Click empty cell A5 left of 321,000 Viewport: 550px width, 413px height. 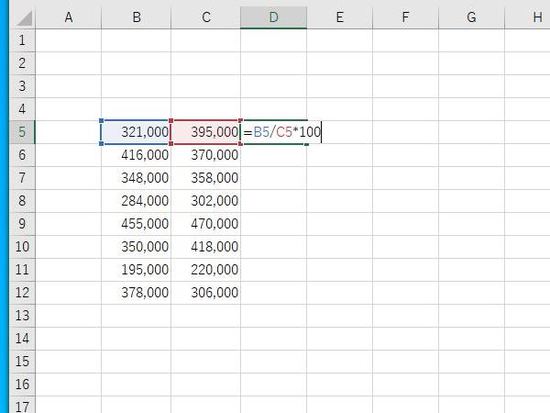click(x=68, y=132)
